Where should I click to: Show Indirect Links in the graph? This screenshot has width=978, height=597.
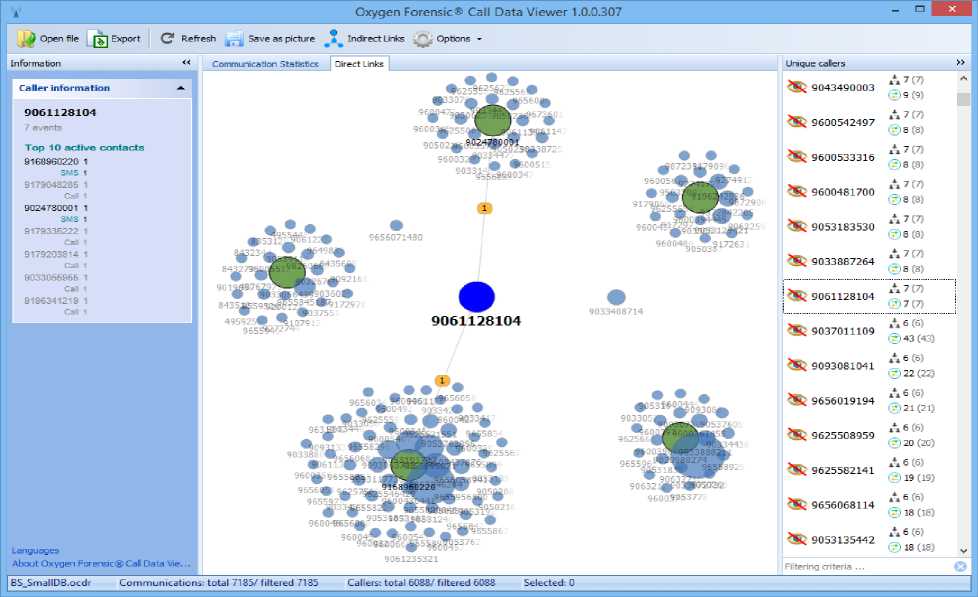pyautogui.click(x=365, y=39)
